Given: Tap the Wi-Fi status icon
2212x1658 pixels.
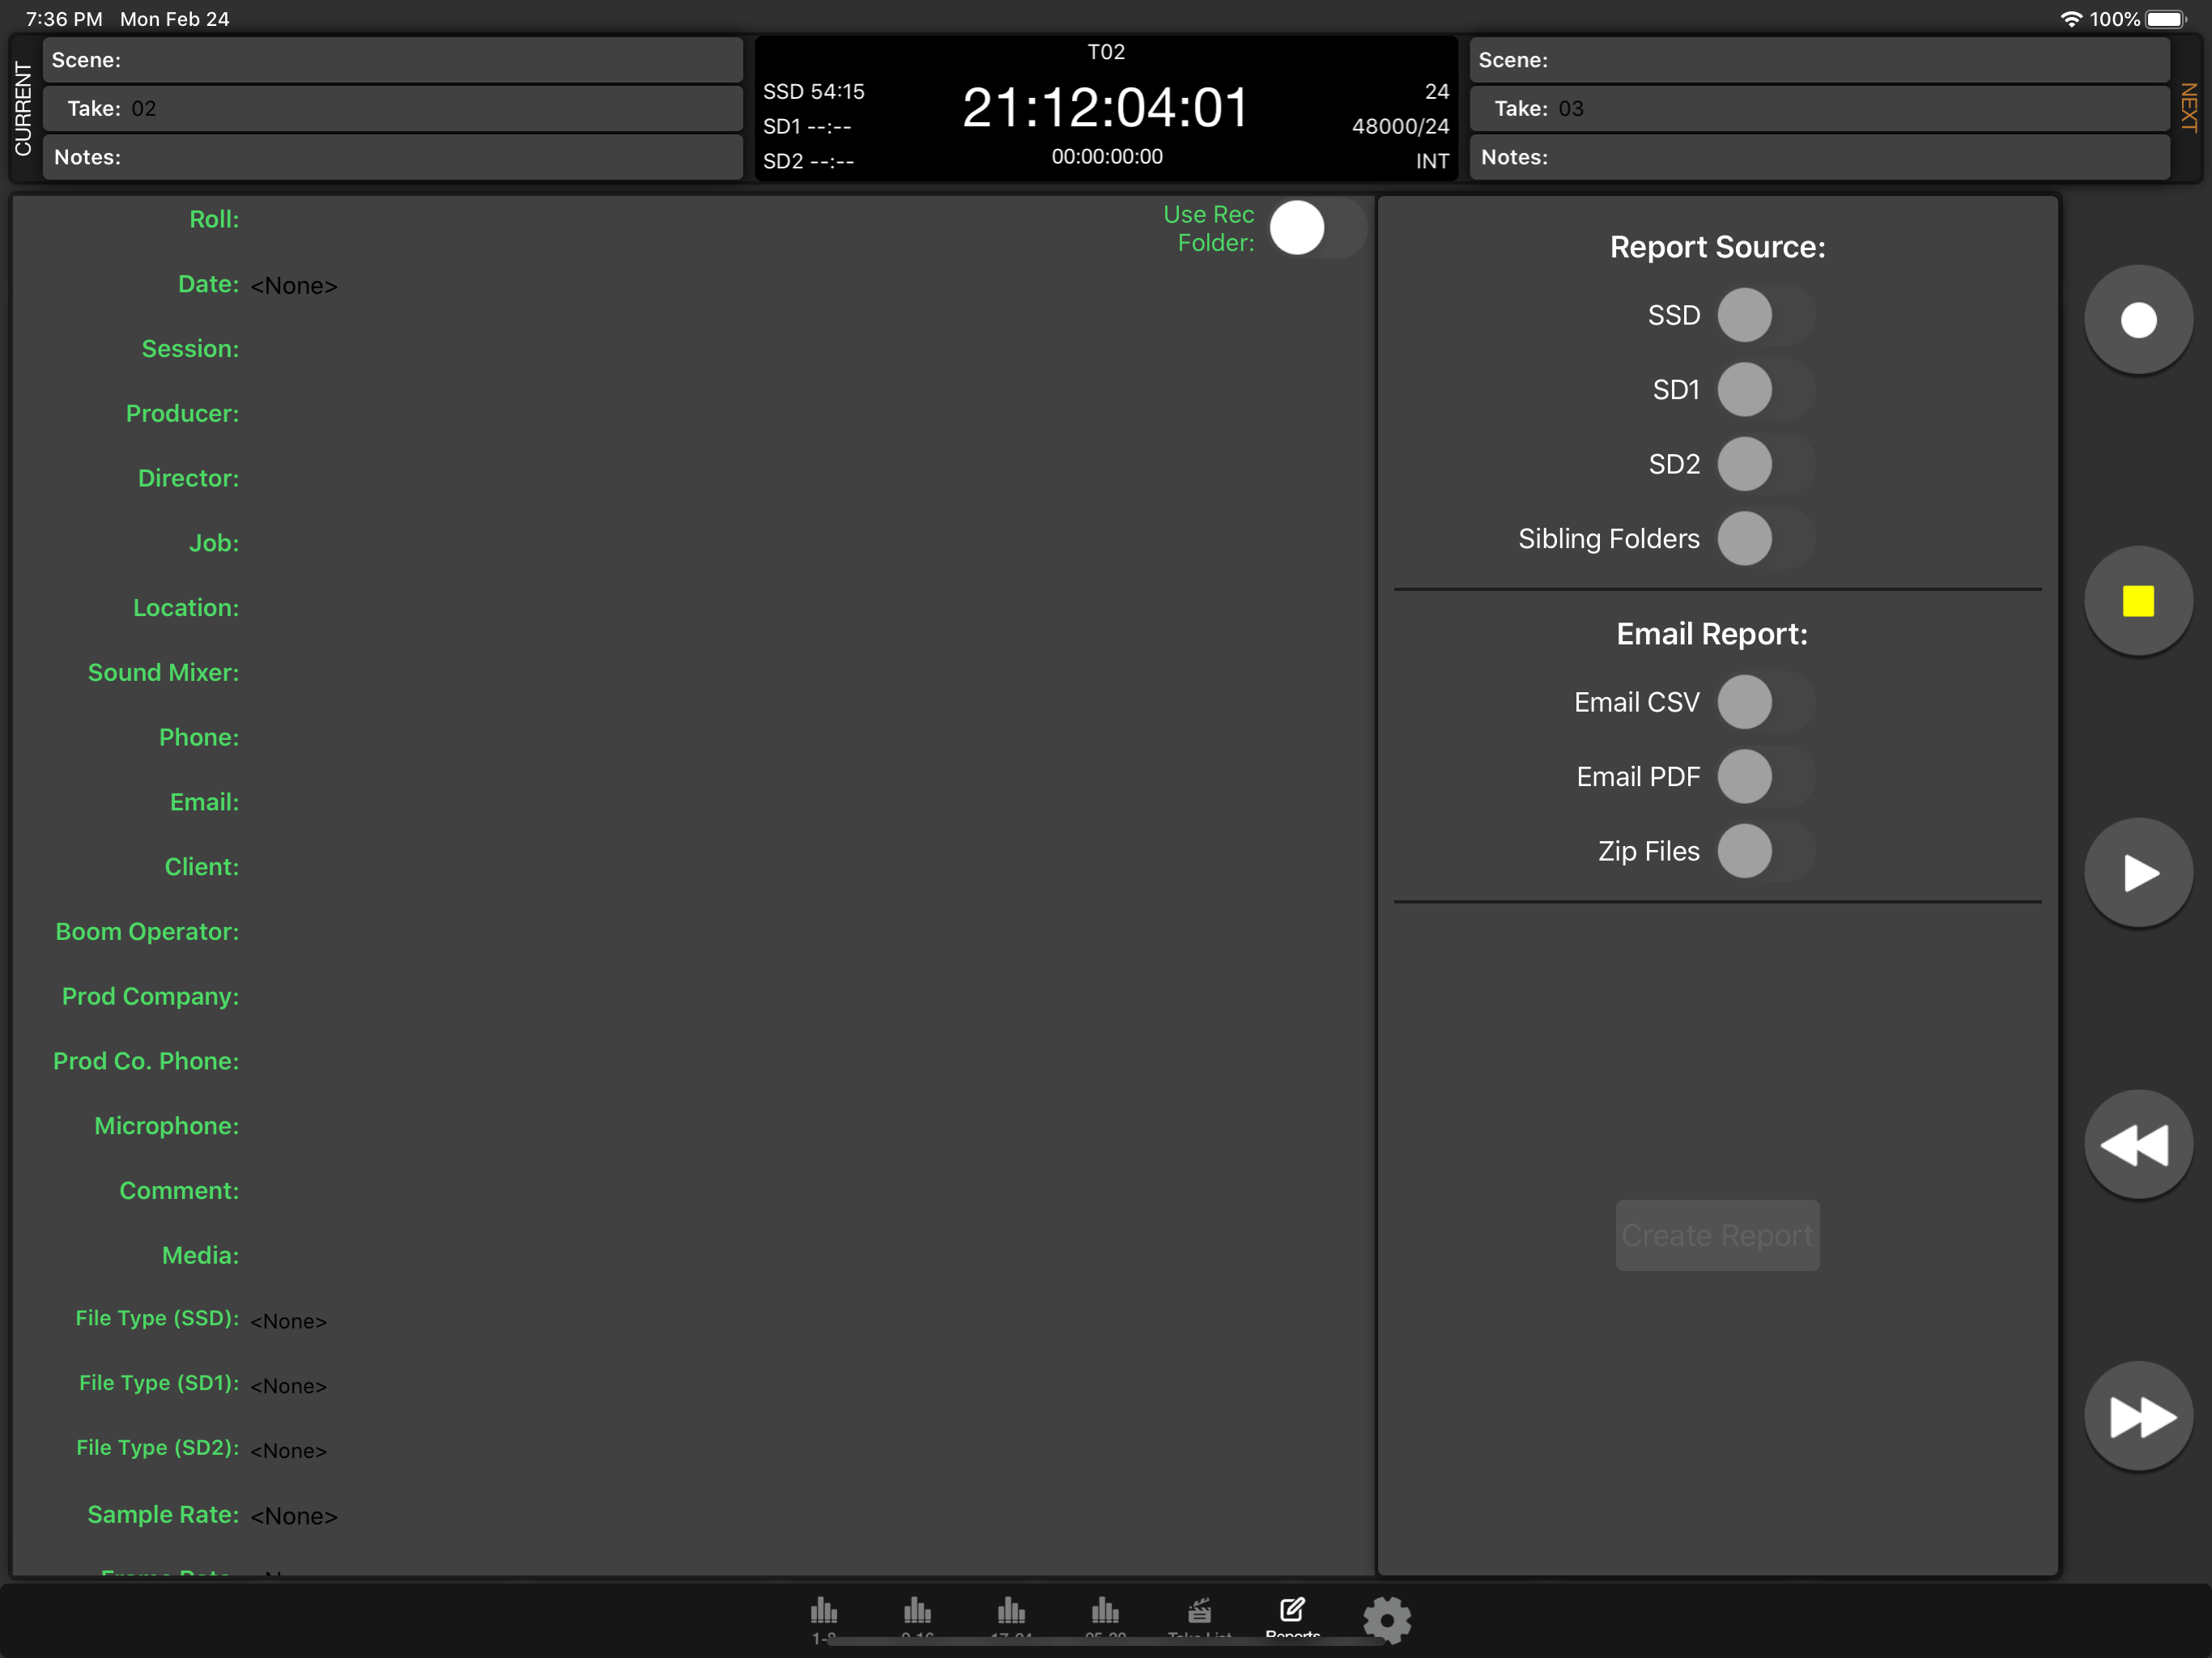Looking at the screenshot, I should pos(2071,19).
